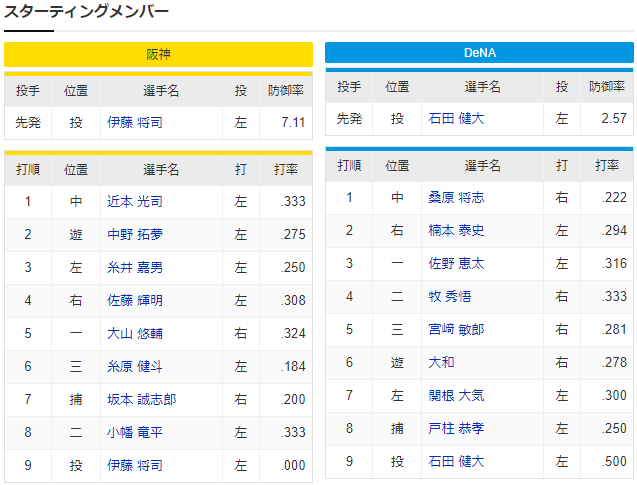
Task: Click batting average .308 for 佐藤 輝明
Action: click(293, 300)
